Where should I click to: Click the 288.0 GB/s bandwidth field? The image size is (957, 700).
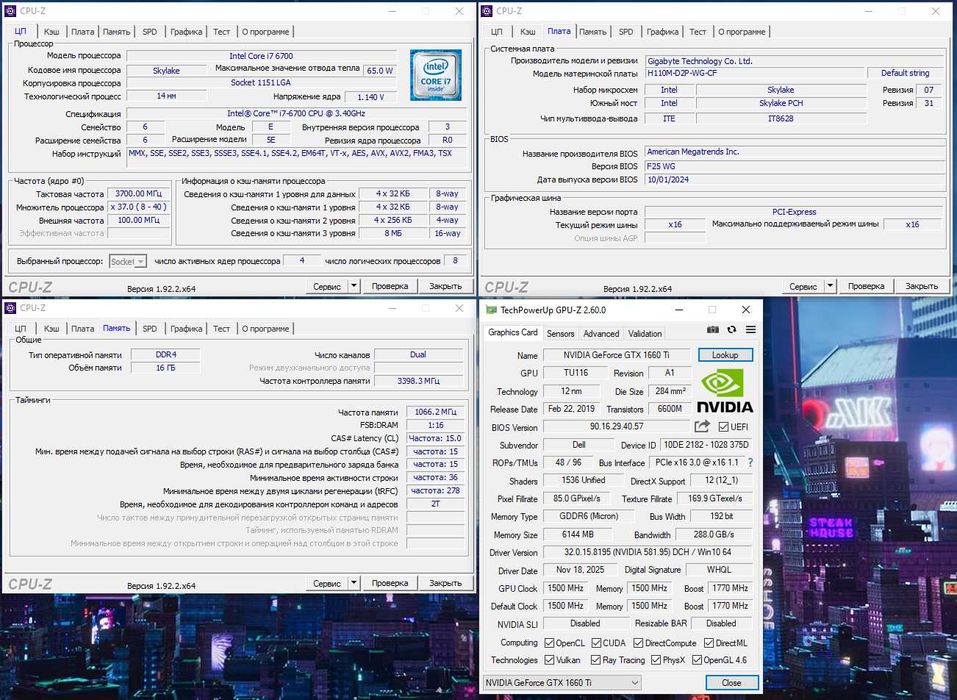(x=713, y=534)
